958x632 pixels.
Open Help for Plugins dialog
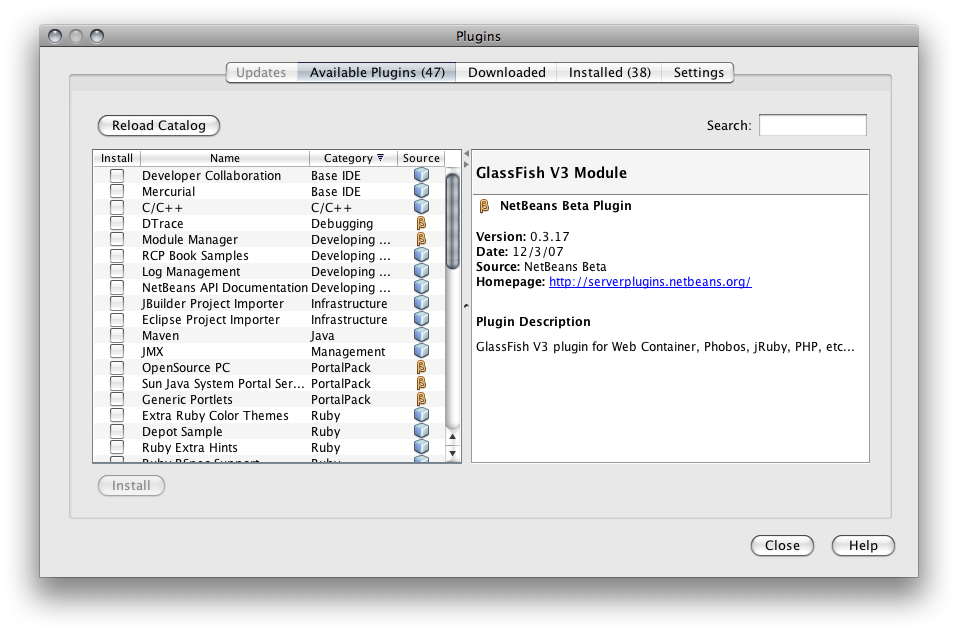(863, 545)
